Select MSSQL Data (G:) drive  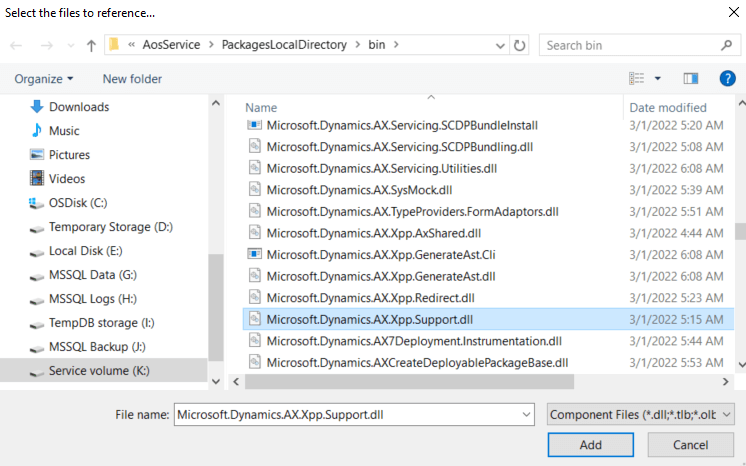[93, 275]
